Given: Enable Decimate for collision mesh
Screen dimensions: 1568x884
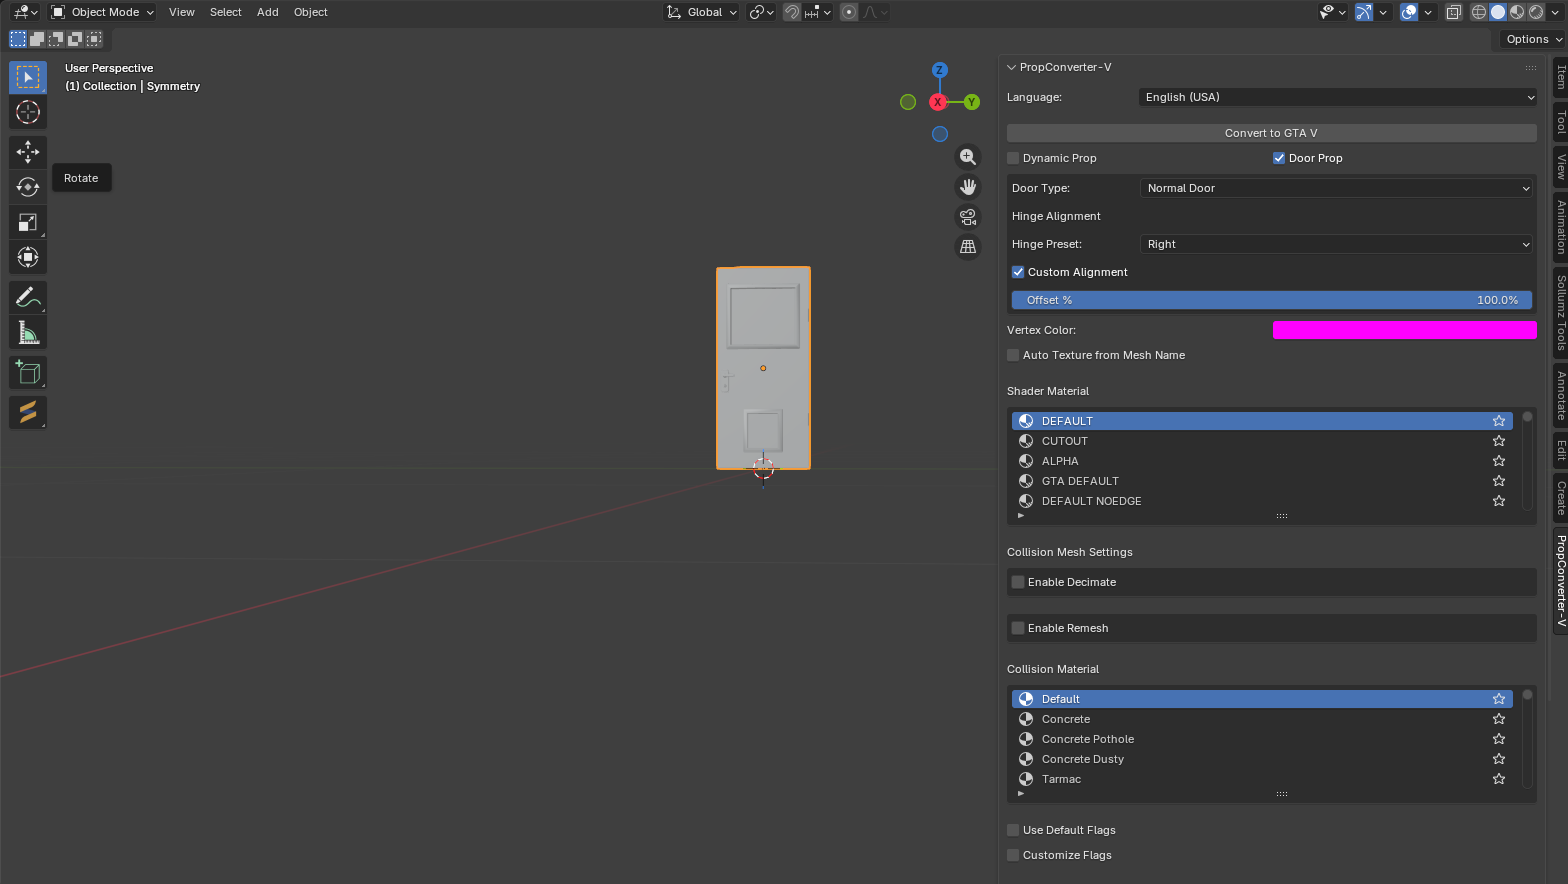Looking at the screenshot, I should pyautogui.click(x=1018, y=582).
